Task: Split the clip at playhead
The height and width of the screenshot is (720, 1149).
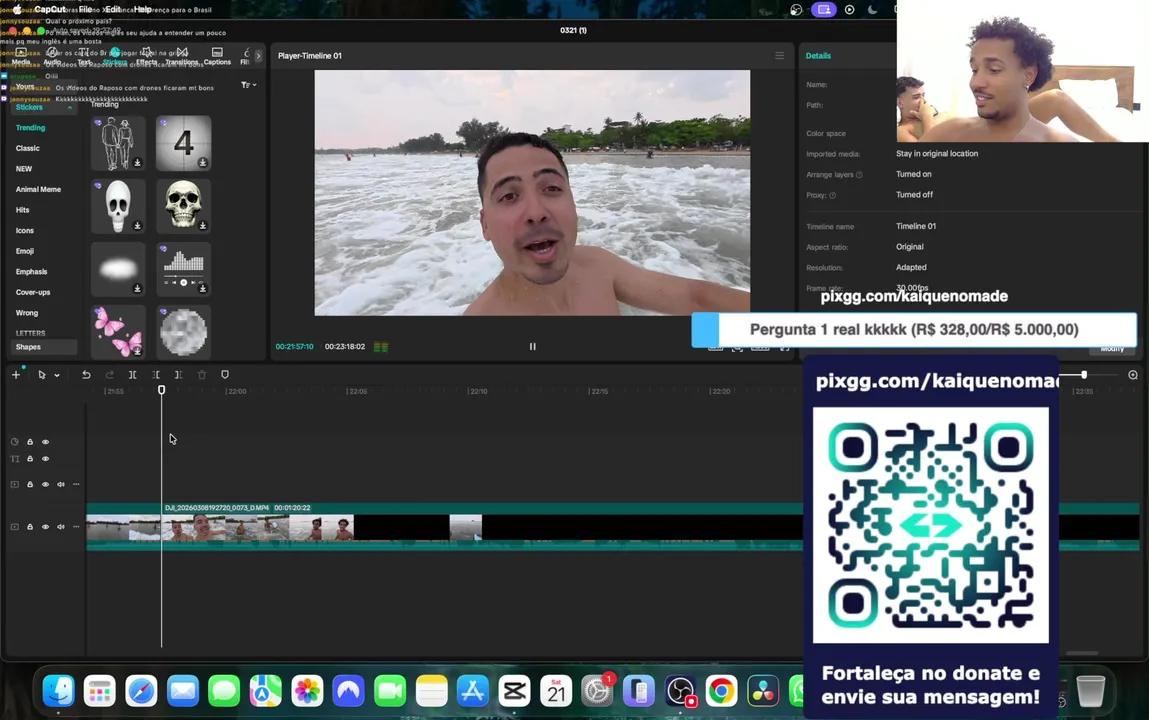Action: 133,375
